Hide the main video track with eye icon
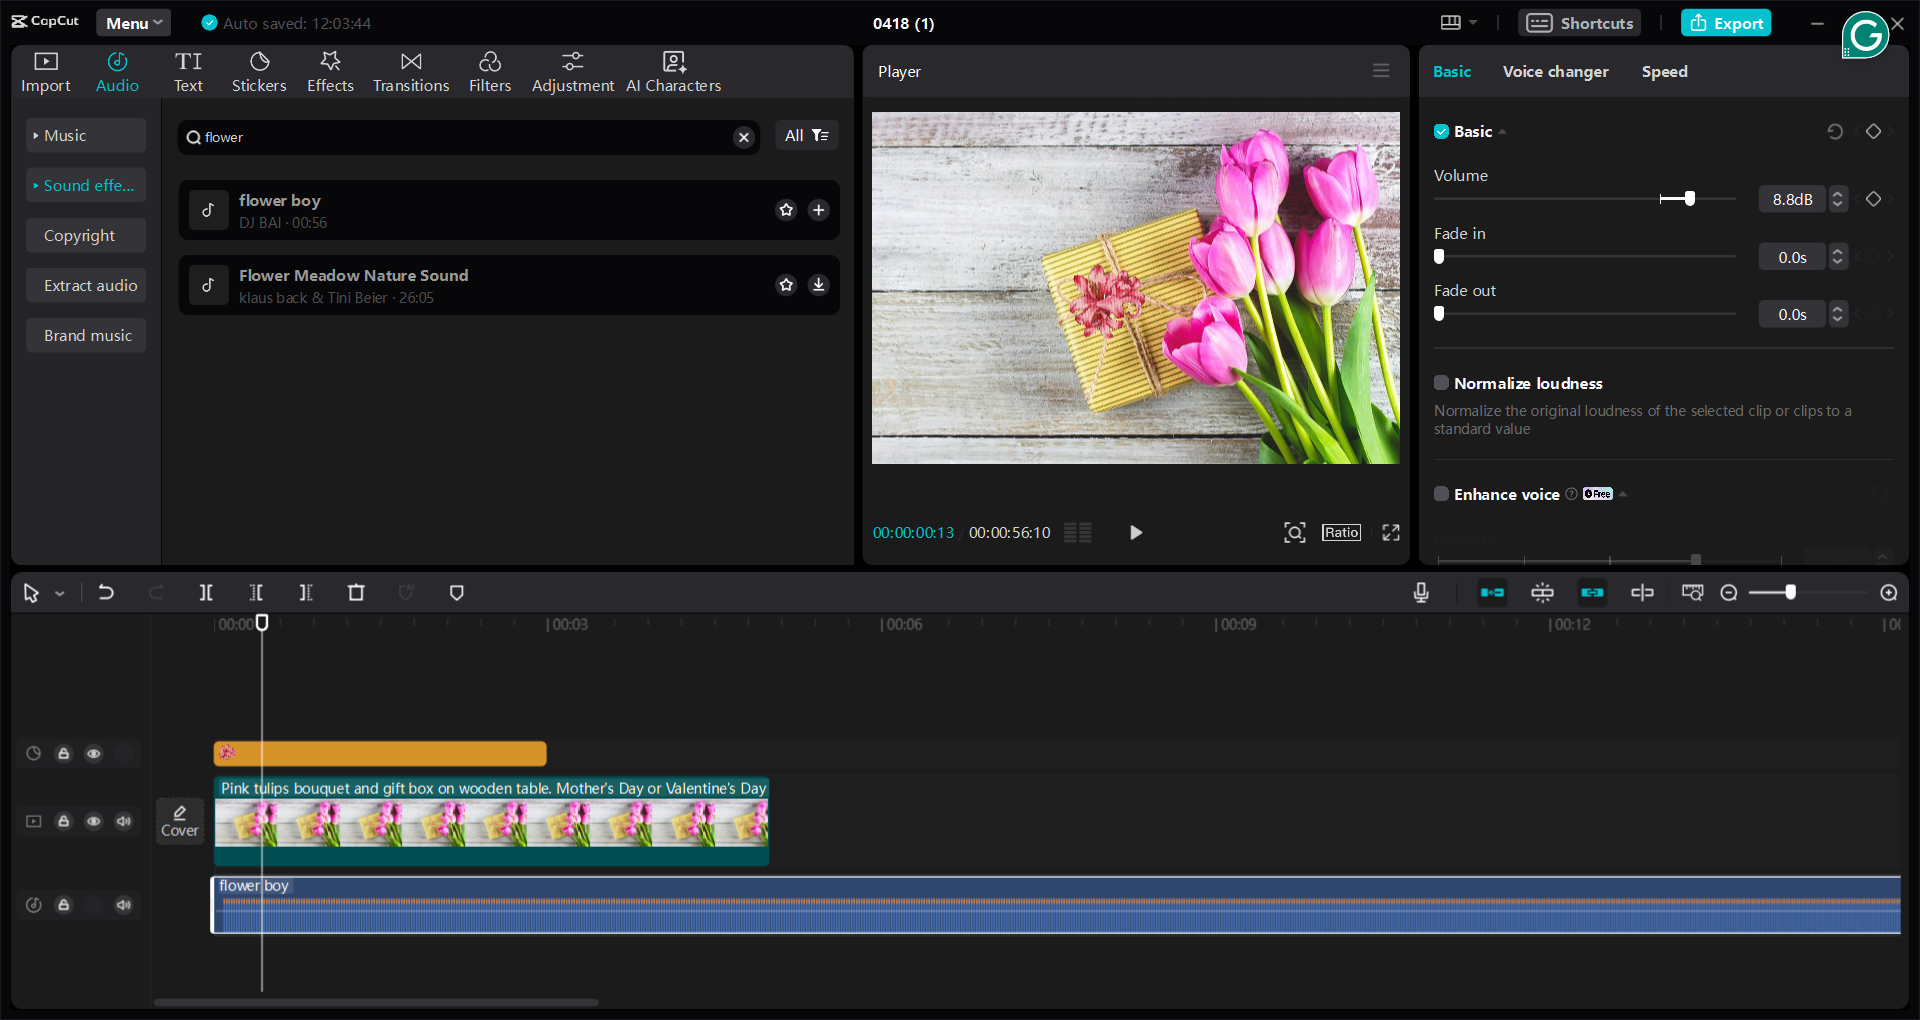This screenshot has width=1920, height=1020. 94,821
